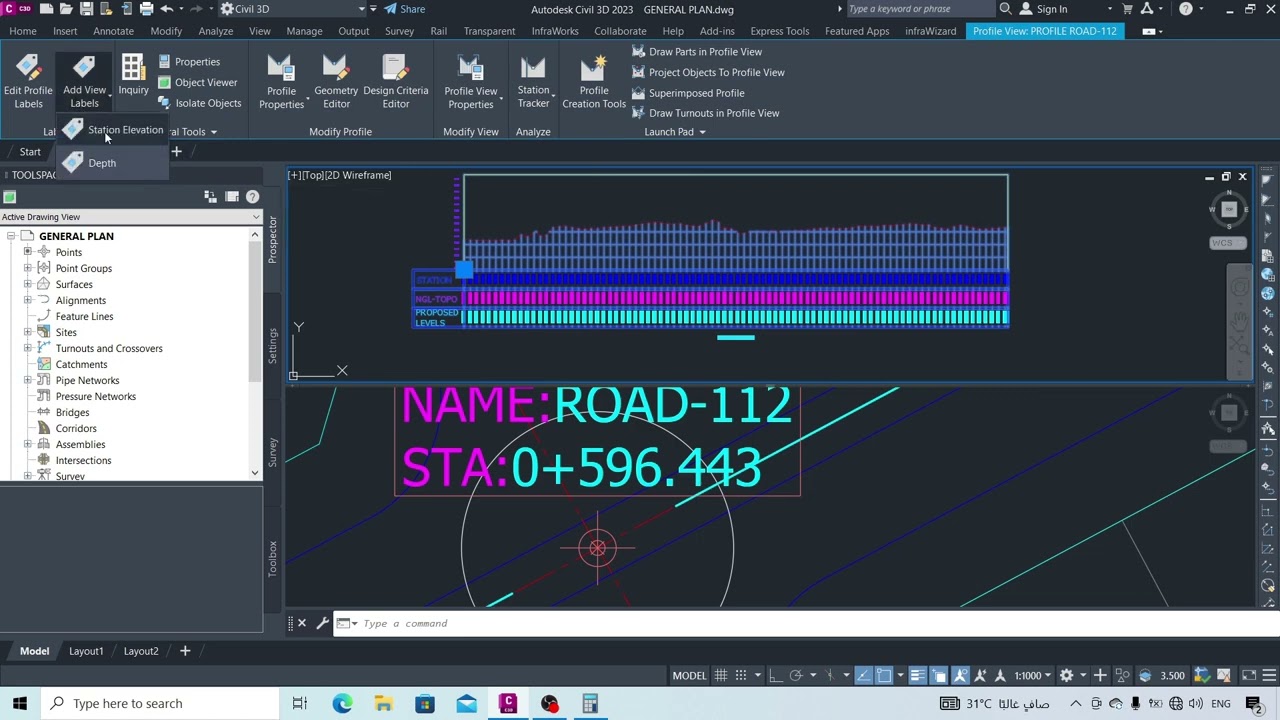Create new drawing from quick access toolbar

tap(46, 9)
